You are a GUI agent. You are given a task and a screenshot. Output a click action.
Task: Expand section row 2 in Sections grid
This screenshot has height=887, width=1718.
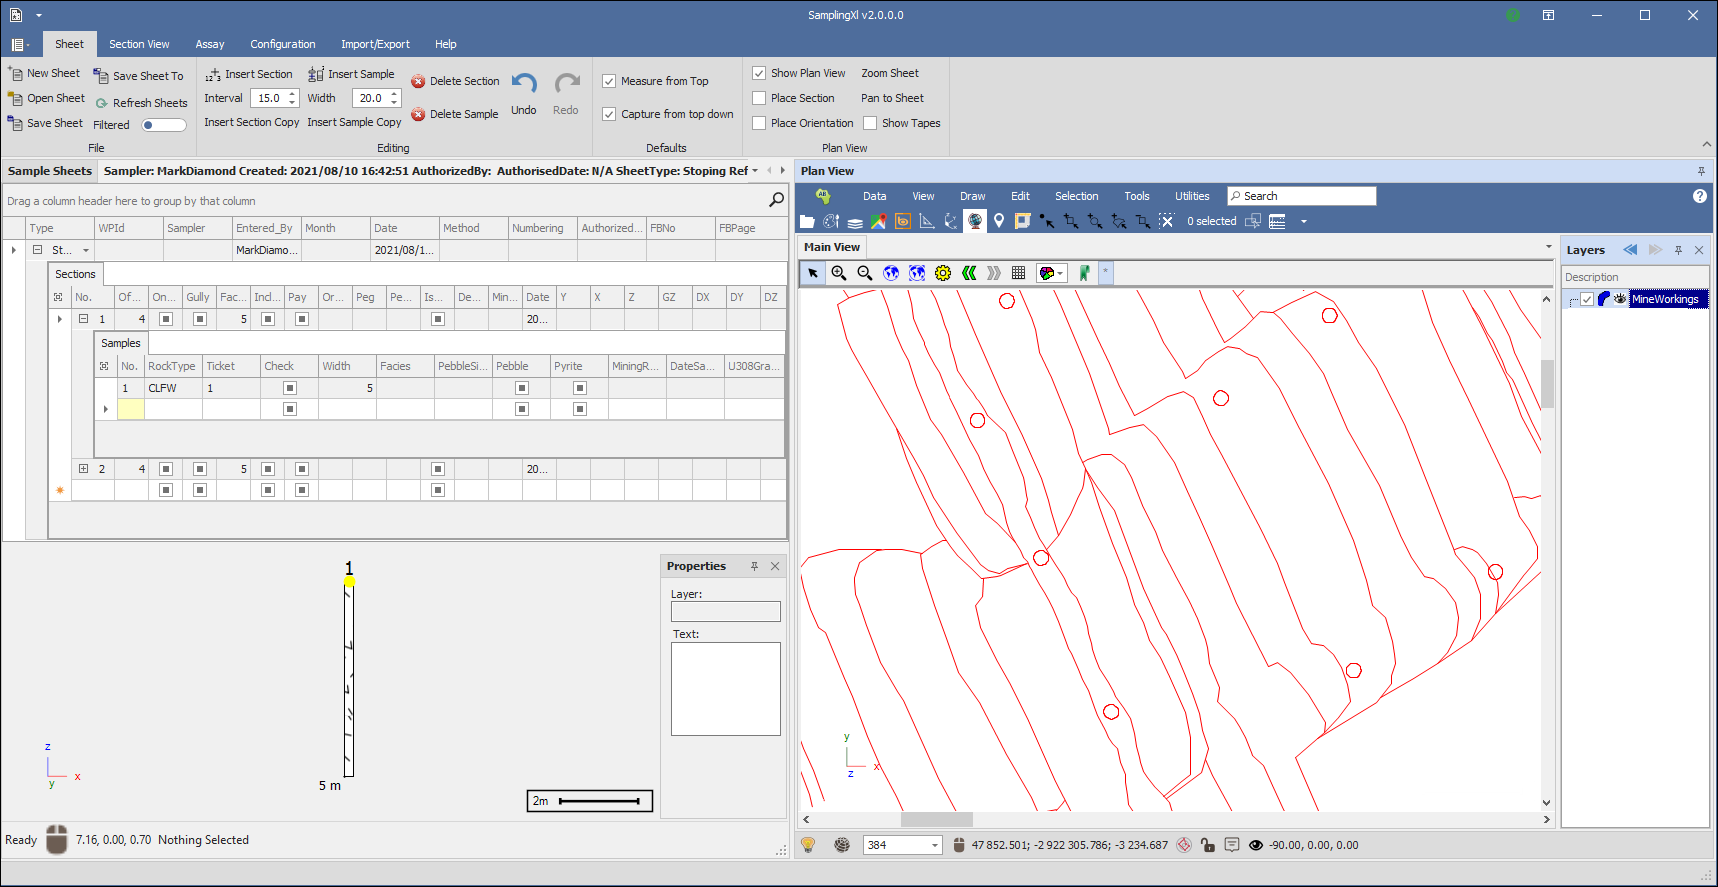tap(84, 468)
